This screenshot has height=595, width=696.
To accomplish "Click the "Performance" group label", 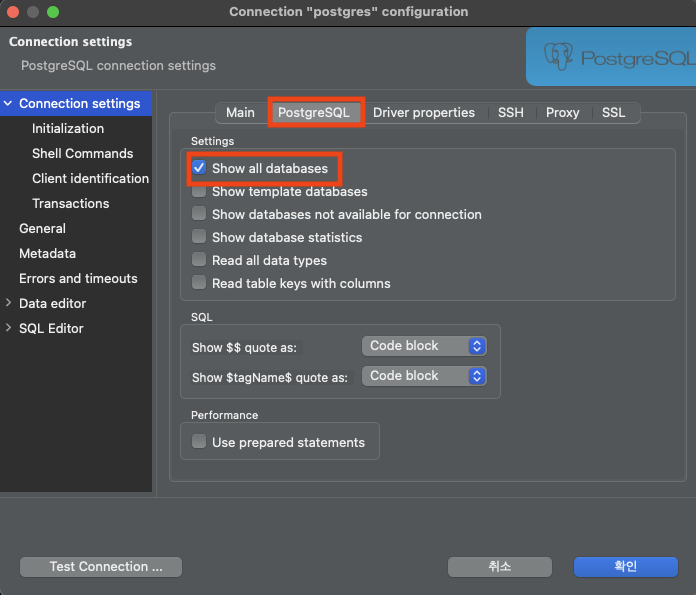I will pyautogui.click(x=224, y=415).
